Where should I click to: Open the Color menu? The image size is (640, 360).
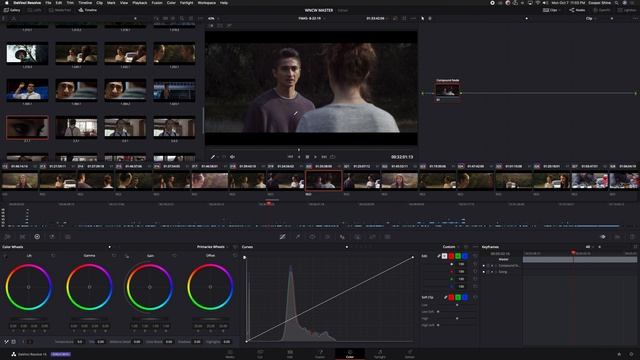tap(171, 3)
